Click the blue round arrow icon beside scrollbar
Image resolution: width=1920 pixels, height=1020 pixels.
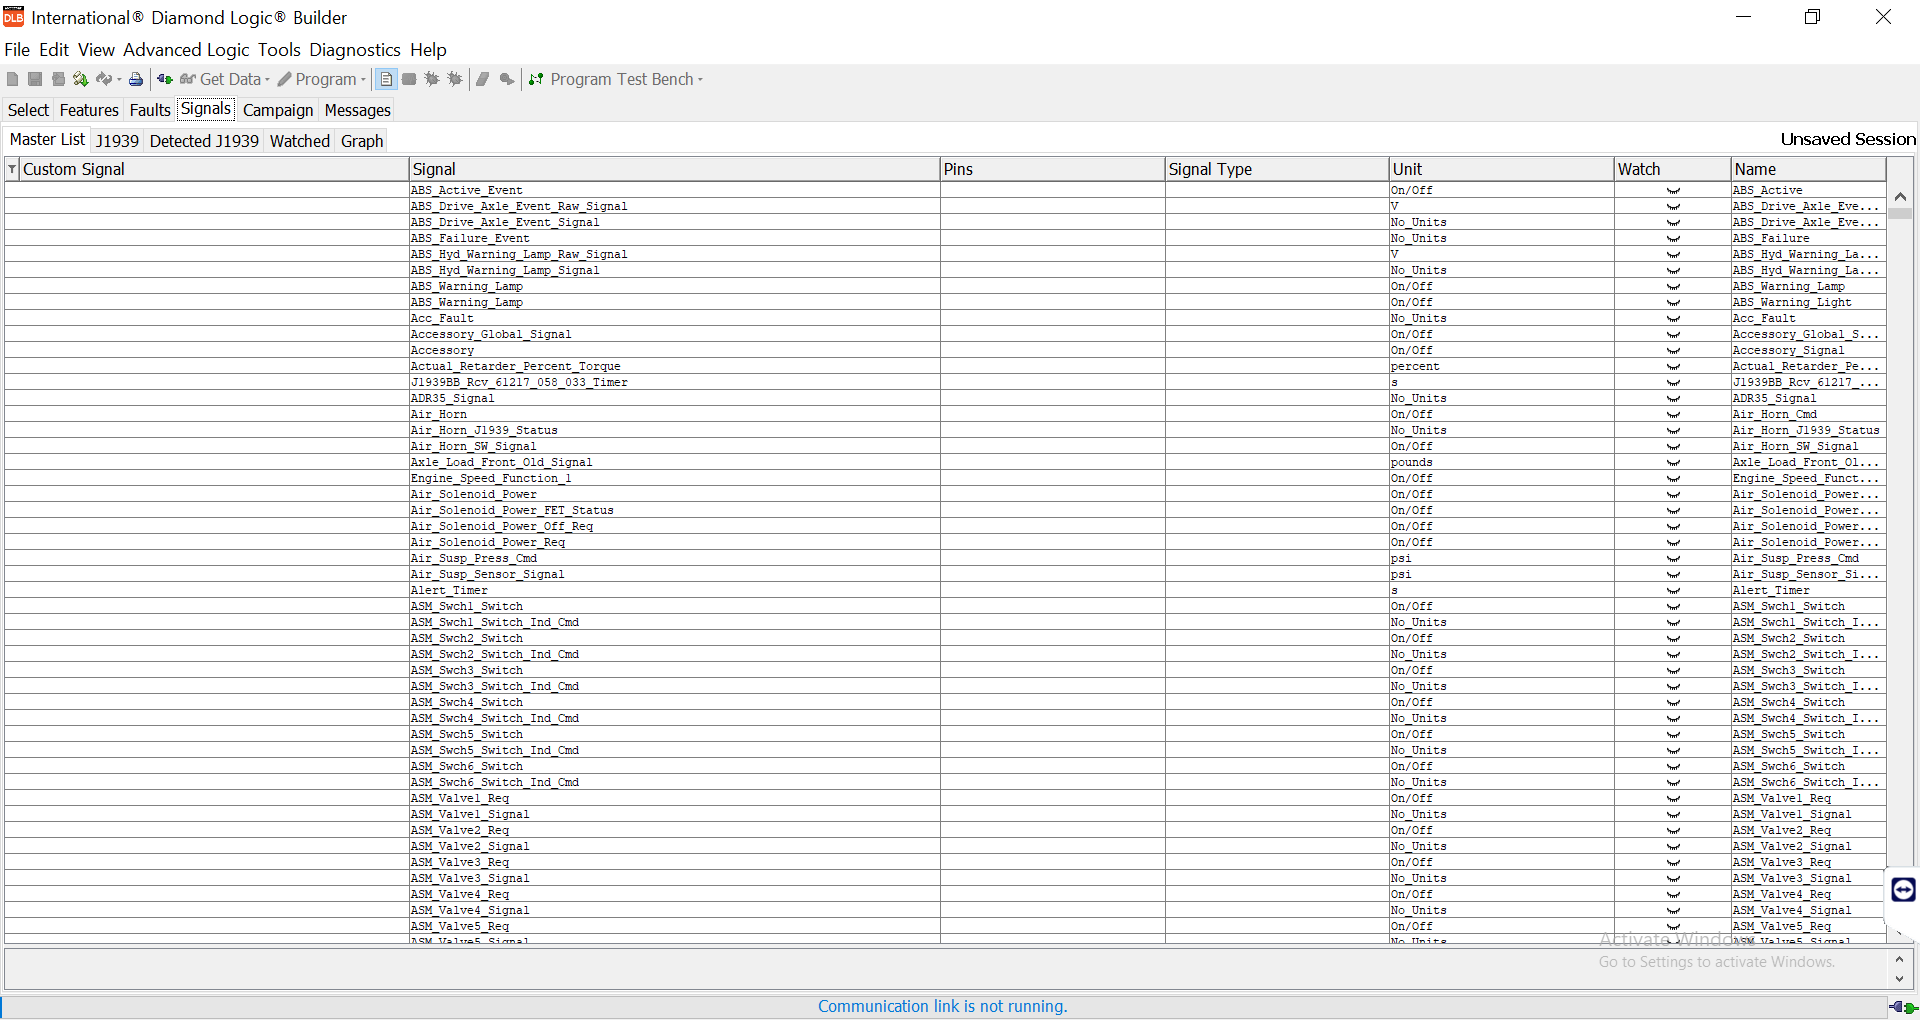pyautogui.click(x=1903, y=889)
